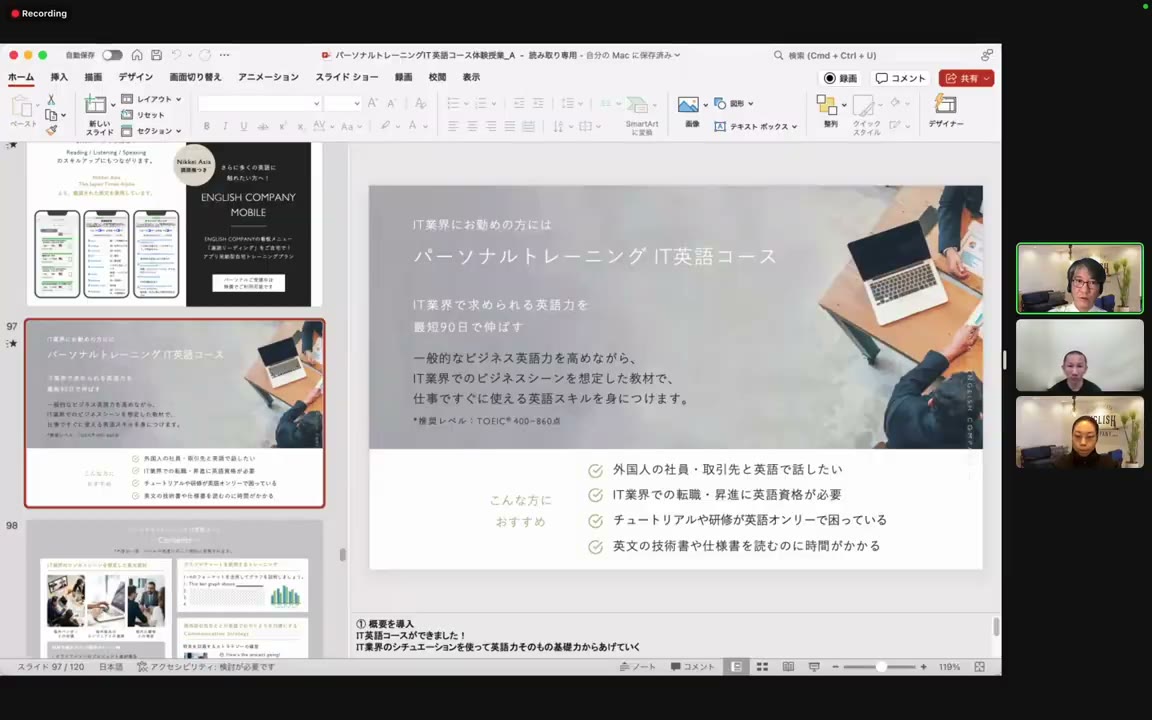Open the テキスト ボックス dropdown
The height and width of the screenshot is (720, 1152).
point(755,126)
